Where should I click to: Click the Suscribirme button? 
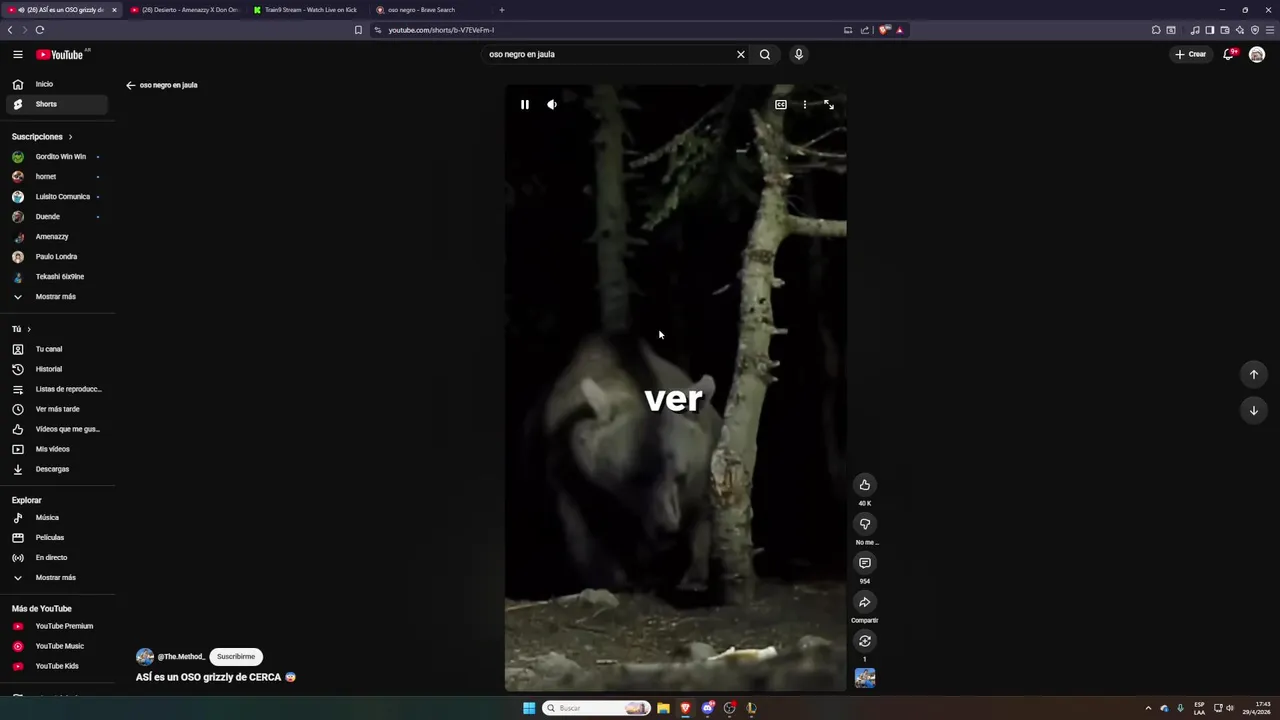pyautogui.click(x=236, y=657)
